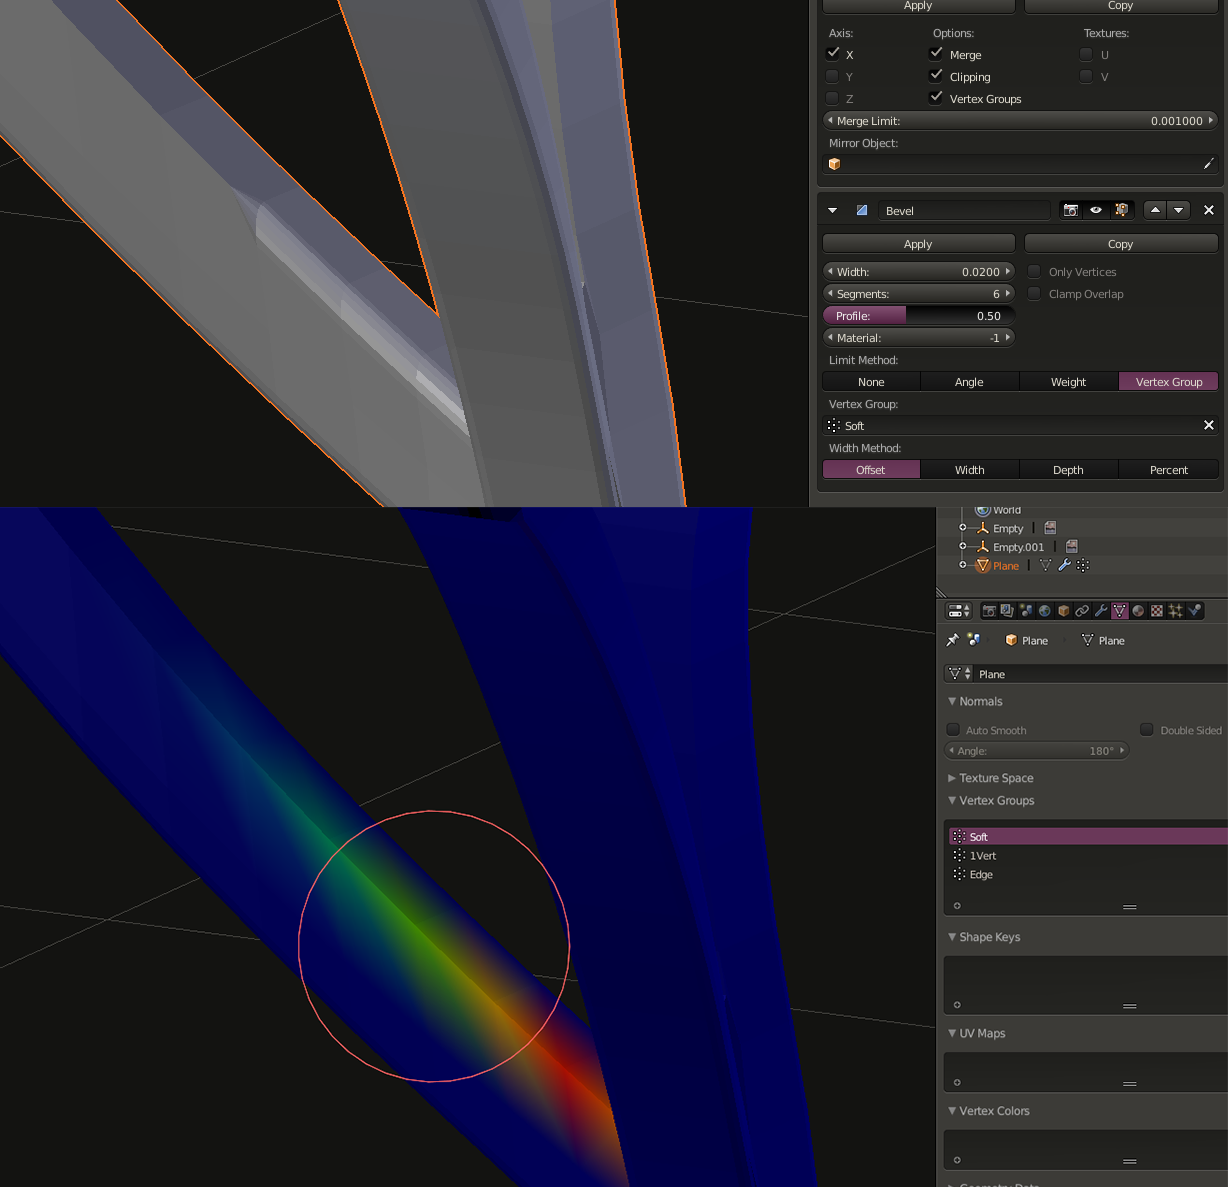Image resolution: width=1228 pixels, height=1187 pixels.
Task: Open the Physics properties tab
Action: (x=1194, y=611)
